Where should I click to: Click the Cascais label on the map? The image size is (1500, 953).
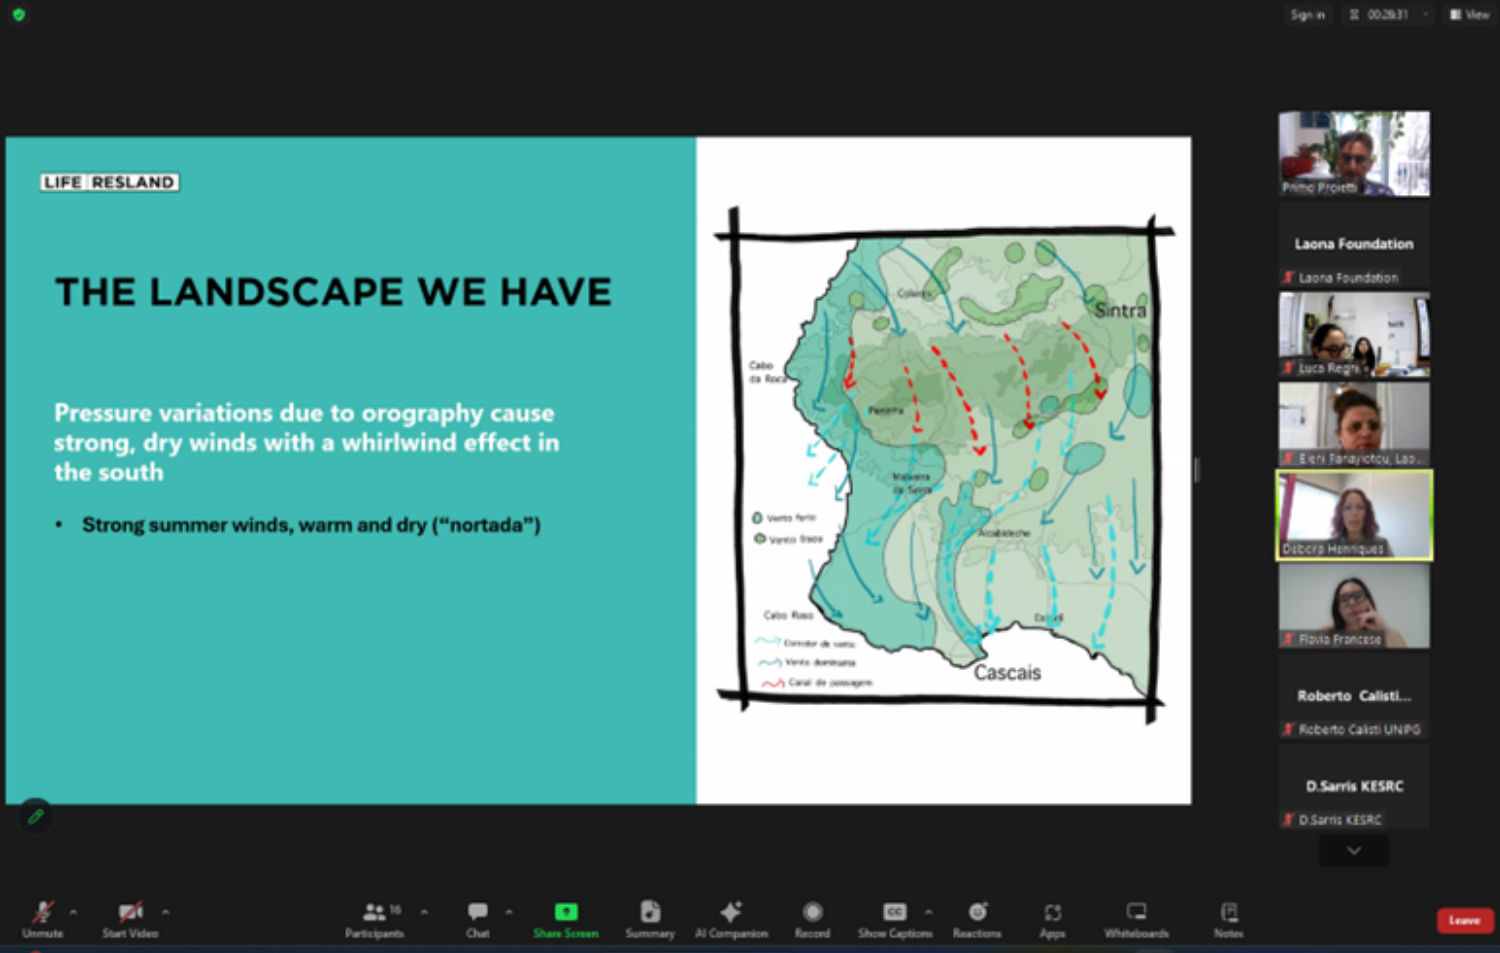[1007, 673]
